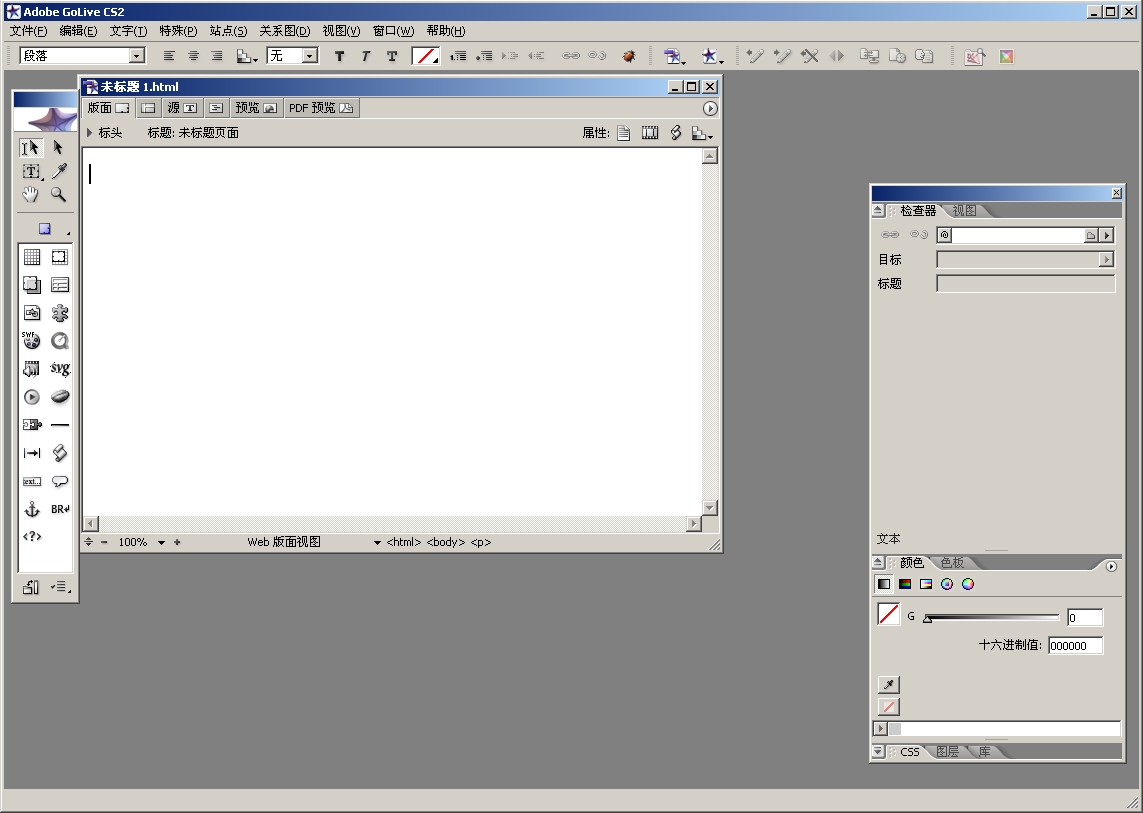
Task: Open the 无 font size dropdown
Action: (x=310, y=57)
